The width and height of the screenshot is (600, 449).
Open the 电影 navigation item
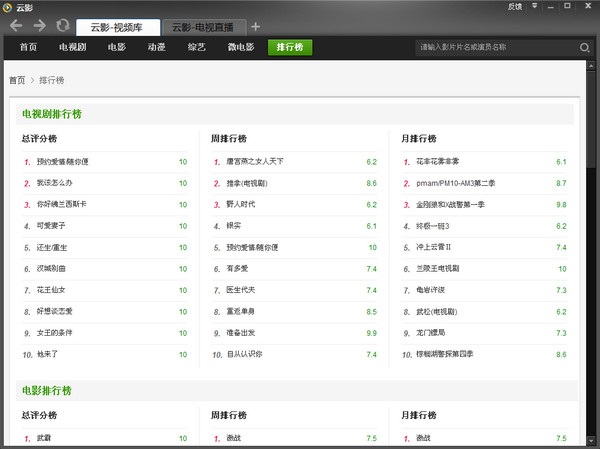point(117,47)
